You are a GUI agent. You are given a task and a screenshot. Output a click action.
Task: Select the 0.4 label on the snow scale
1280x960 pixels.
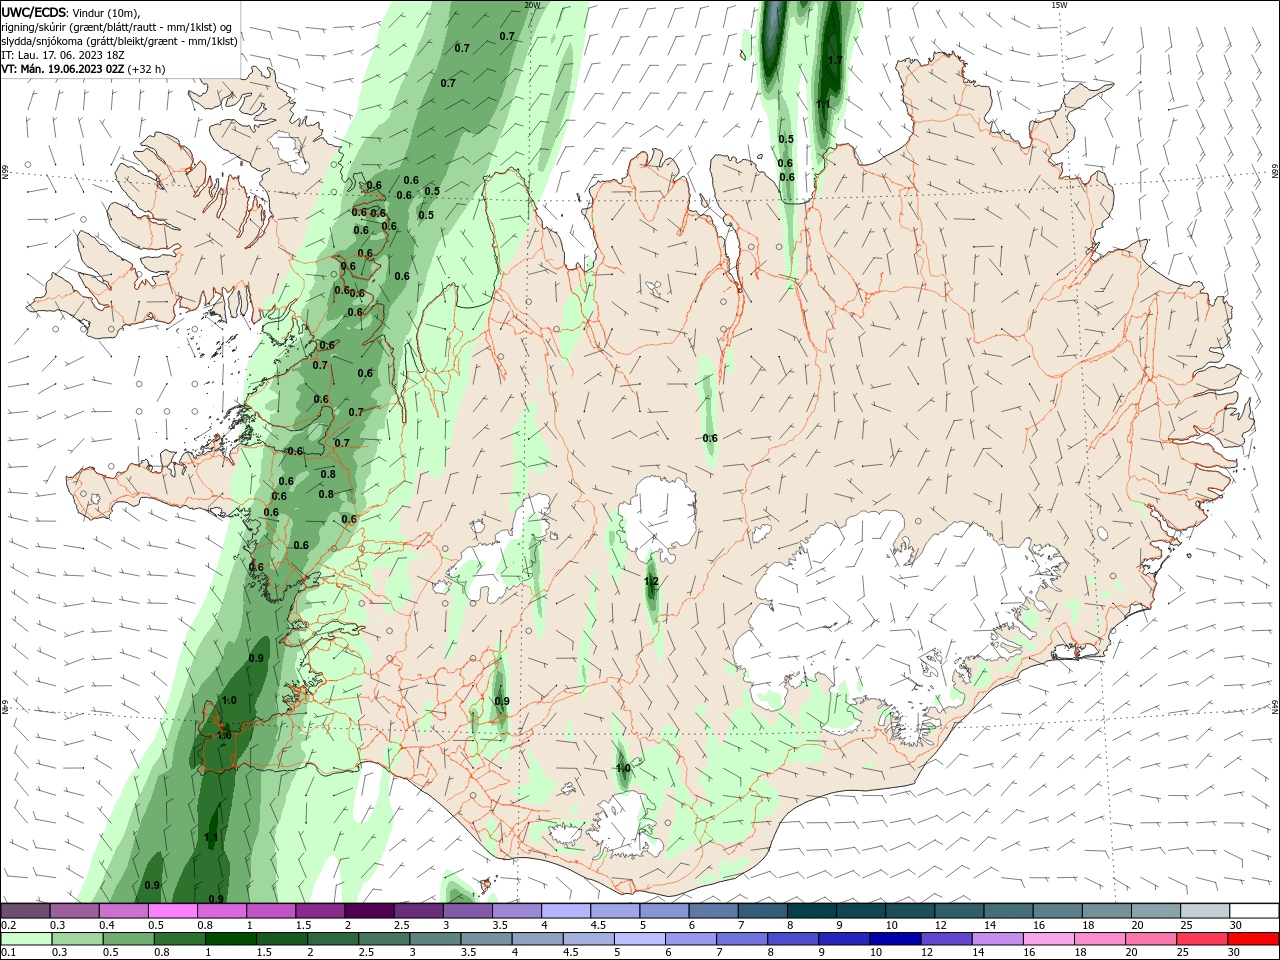(106, 925)
